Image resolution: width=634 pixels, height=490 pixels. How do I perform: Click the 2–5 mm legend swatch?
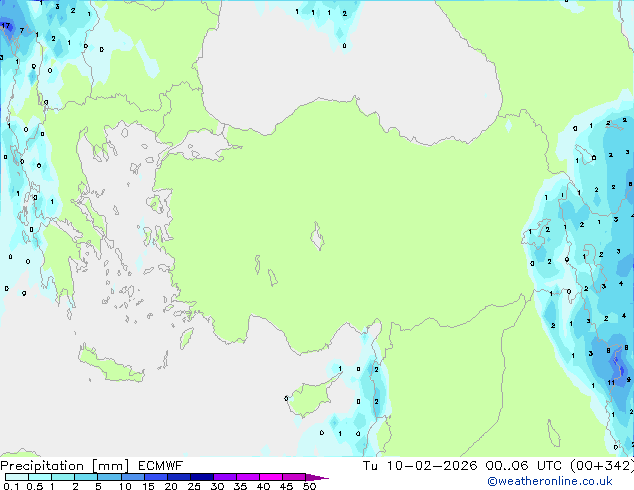pyautogui.click(x=86, y=477)
